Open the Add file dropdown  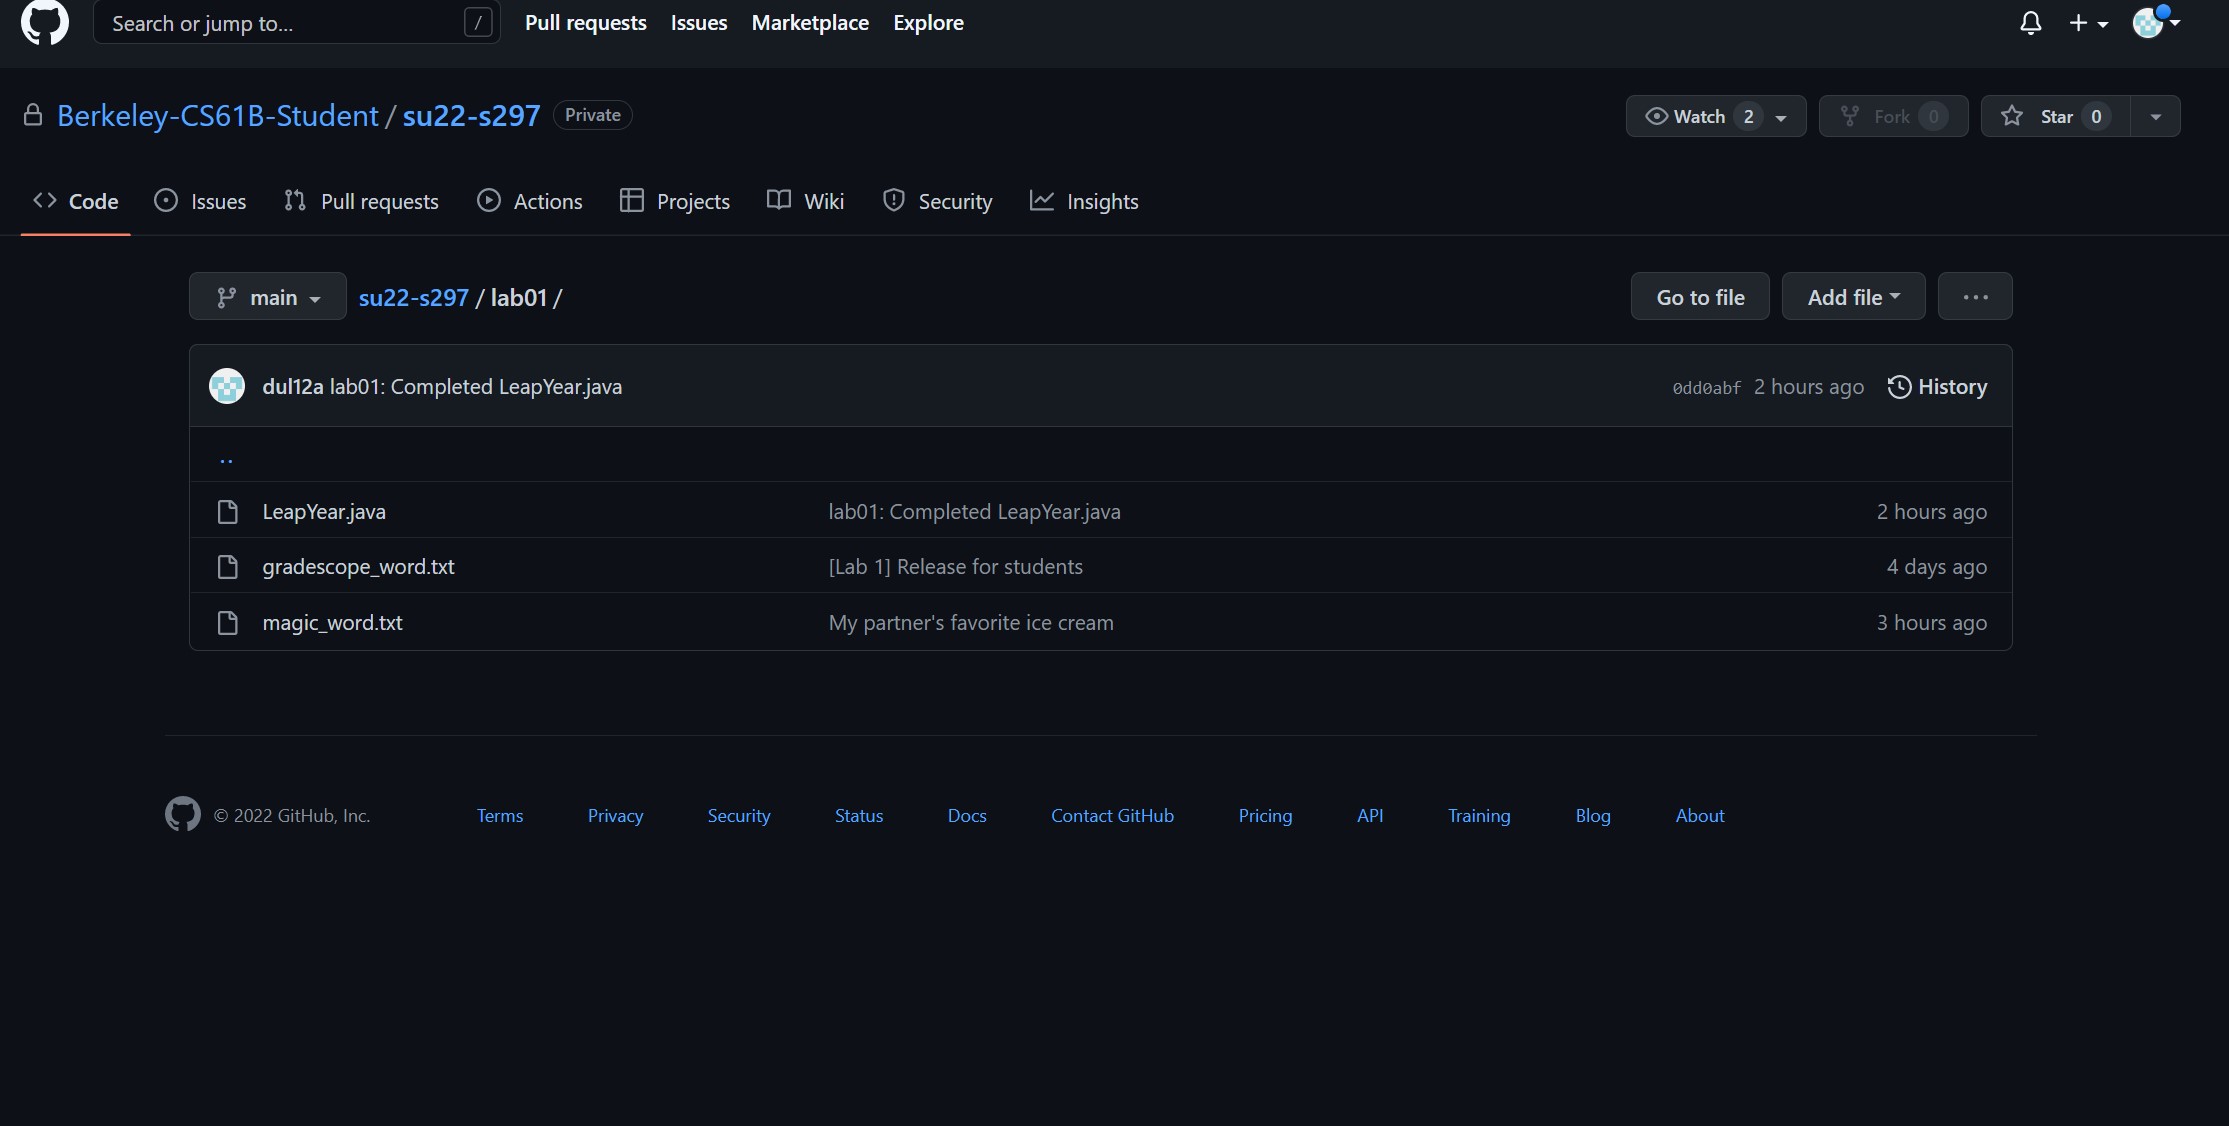pyautogui.click(x=1853, y=297)
